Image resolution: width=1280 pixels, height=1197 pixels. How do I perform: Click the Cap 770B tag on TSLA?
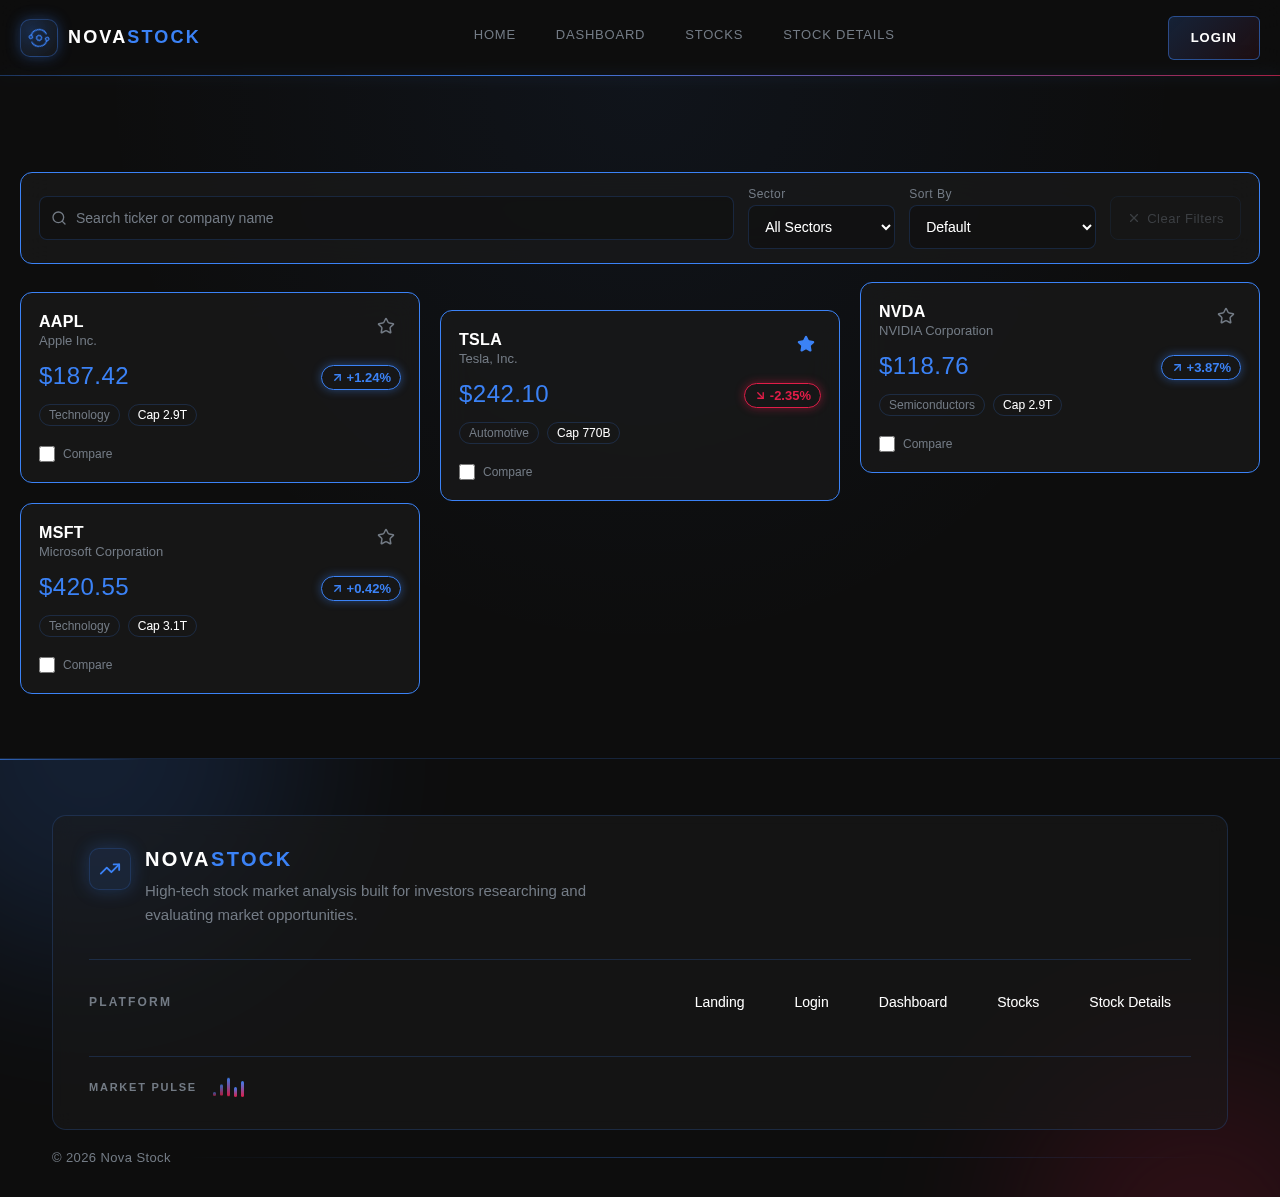[583, 433]
